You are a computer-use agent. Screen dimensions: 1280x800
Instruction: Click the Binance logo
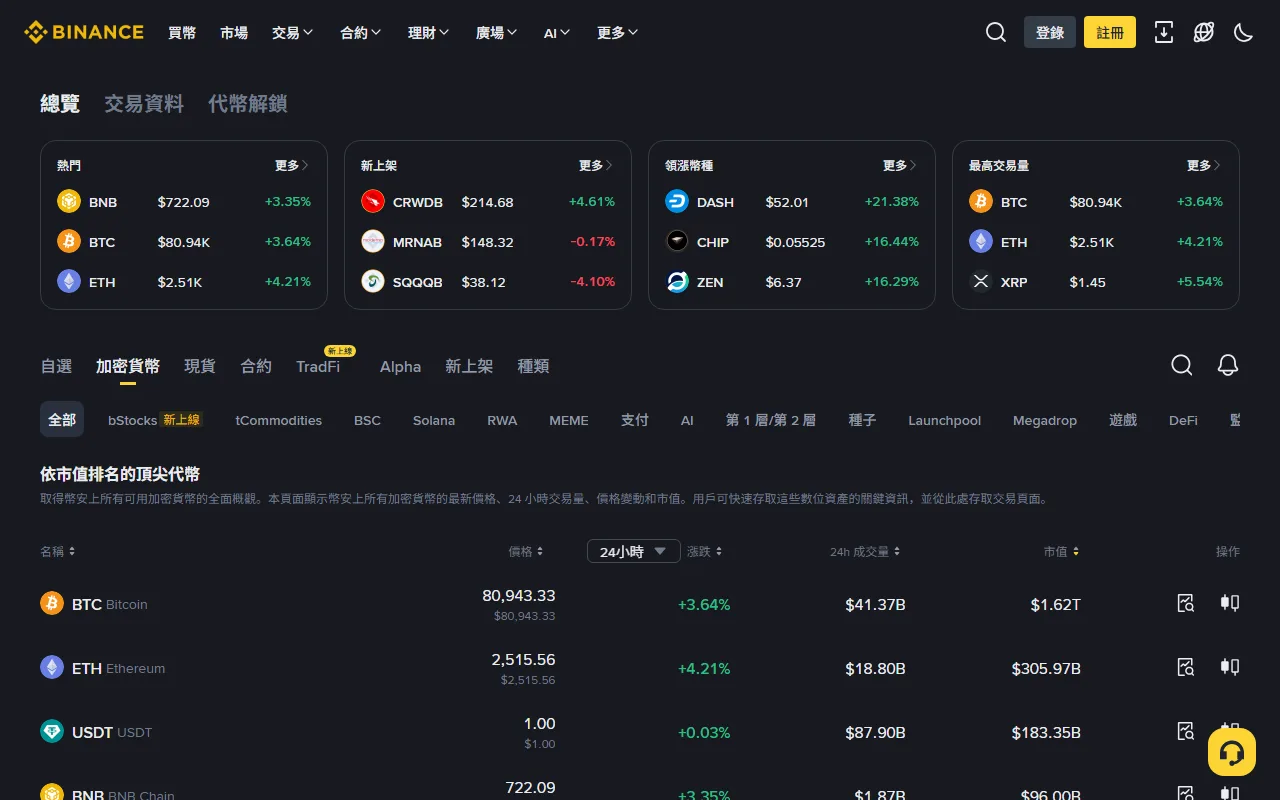point(84,32)
